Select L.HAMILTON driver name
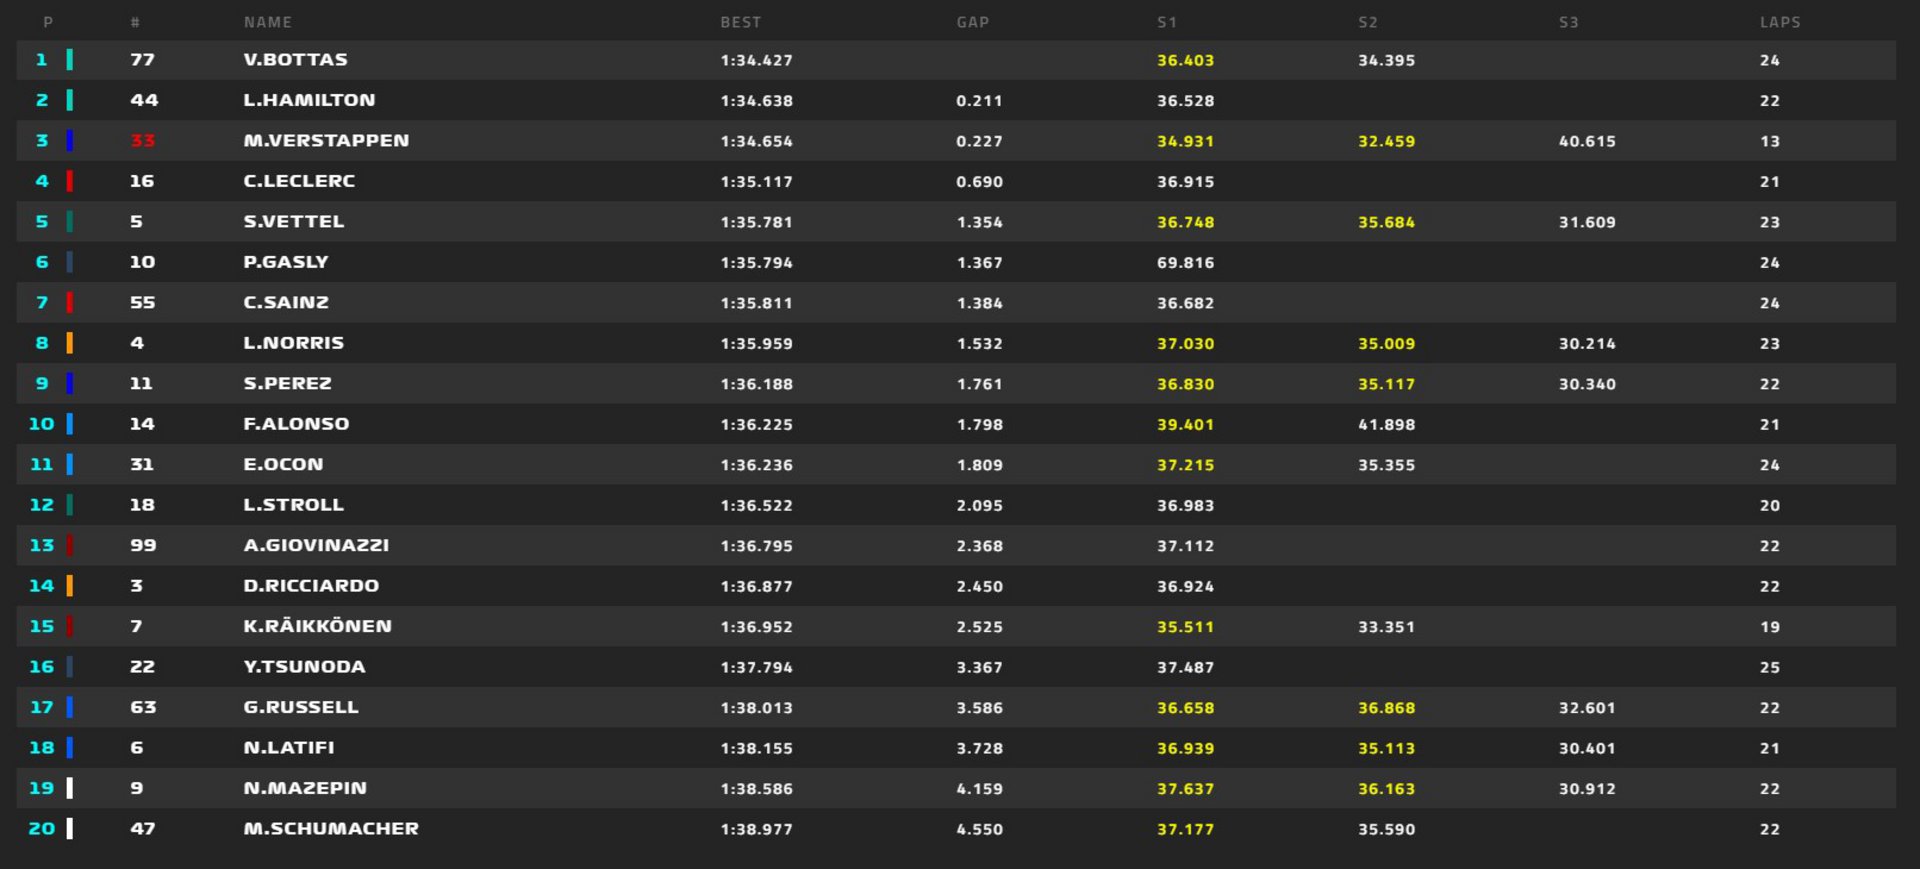The height and width of the screenshot is (869, 1920). 309,100
